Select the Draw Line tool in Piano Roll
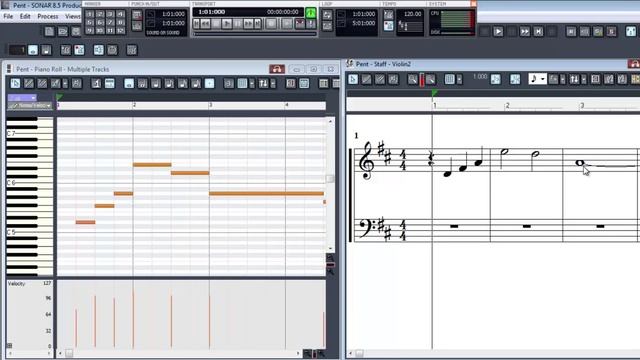The image size is (640, 360). tap(42, 83)
